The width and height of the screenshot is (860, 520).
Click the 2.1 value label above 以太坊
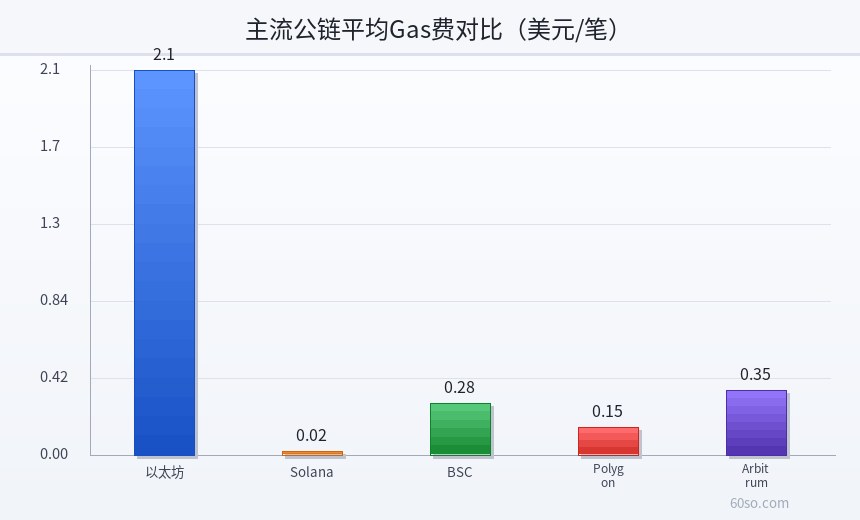tap(164, 54)
